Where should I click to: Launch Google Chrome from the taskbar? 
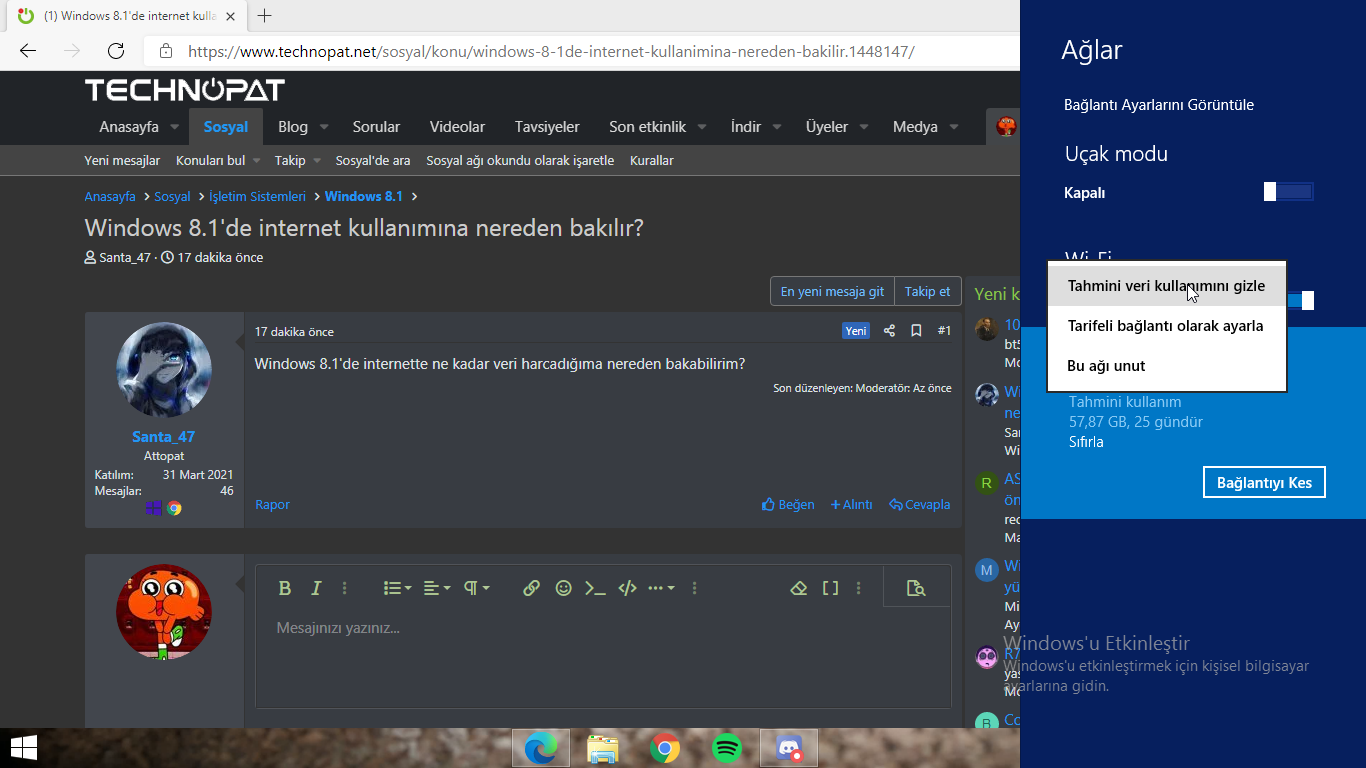point(665,748)
